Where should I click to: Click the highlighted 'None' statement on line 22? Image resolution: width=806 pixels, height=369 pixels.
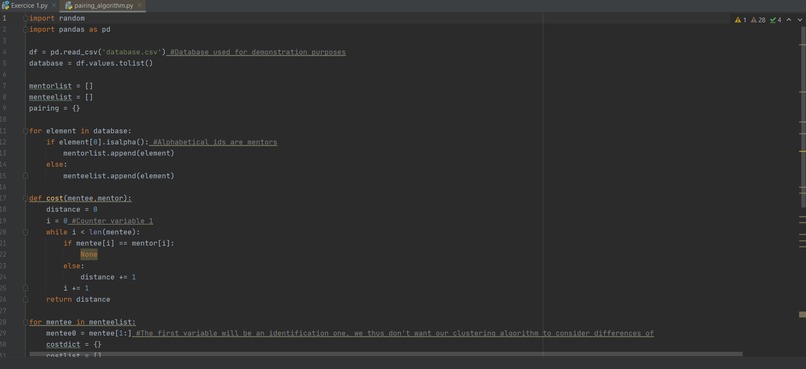[x=89, y=254]
